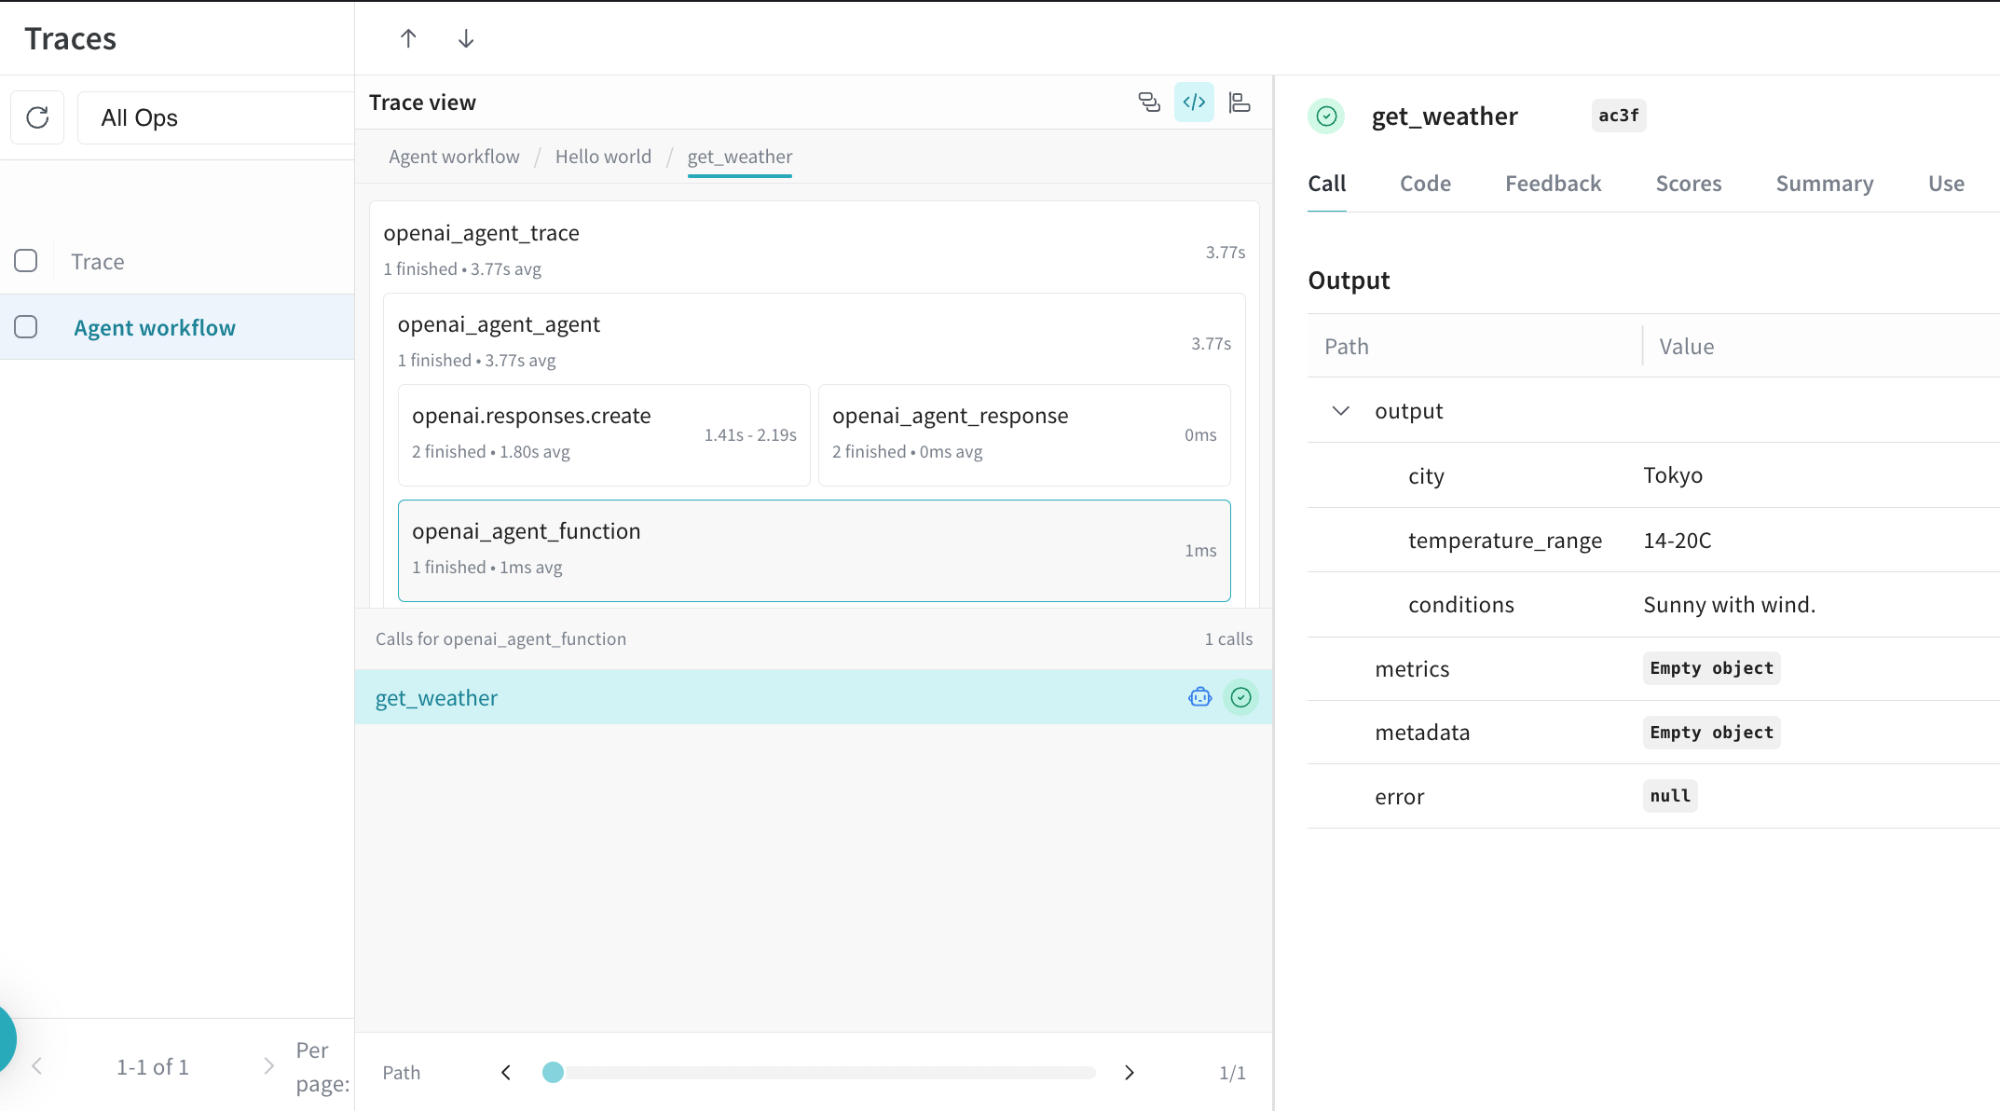The height and width of the screenshot is (1111, 2000).
Task: Select the openai_agent_trace card
Action: click(x=814, y=249)
